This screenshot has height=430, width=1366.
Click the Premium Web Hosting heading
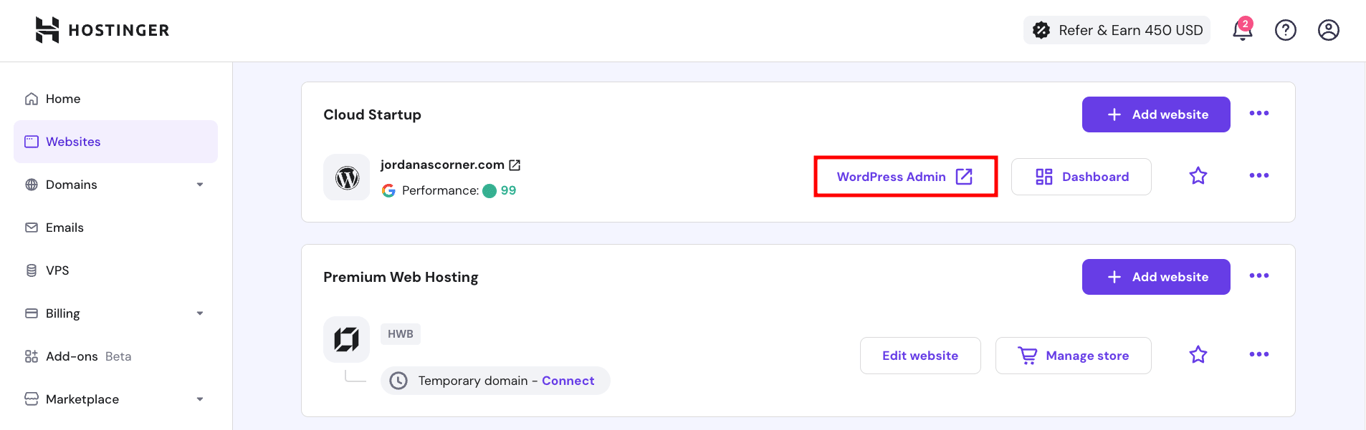(x=401, y=277)
